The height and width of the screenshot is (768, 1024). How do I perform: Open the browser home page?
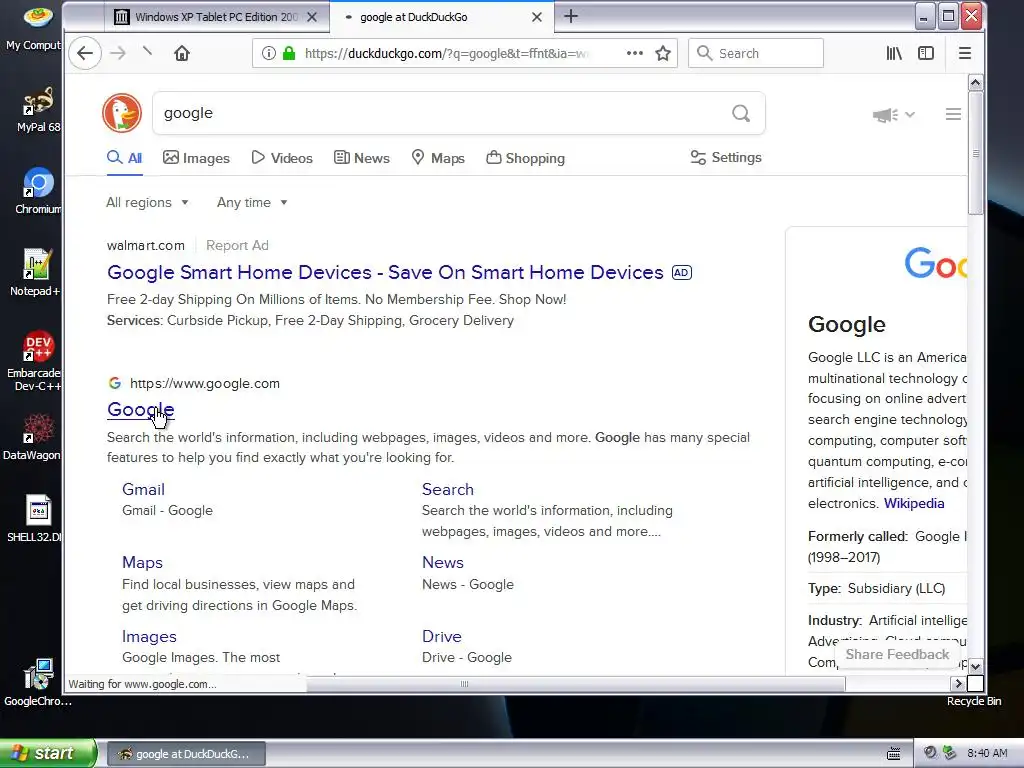(182, 53)
